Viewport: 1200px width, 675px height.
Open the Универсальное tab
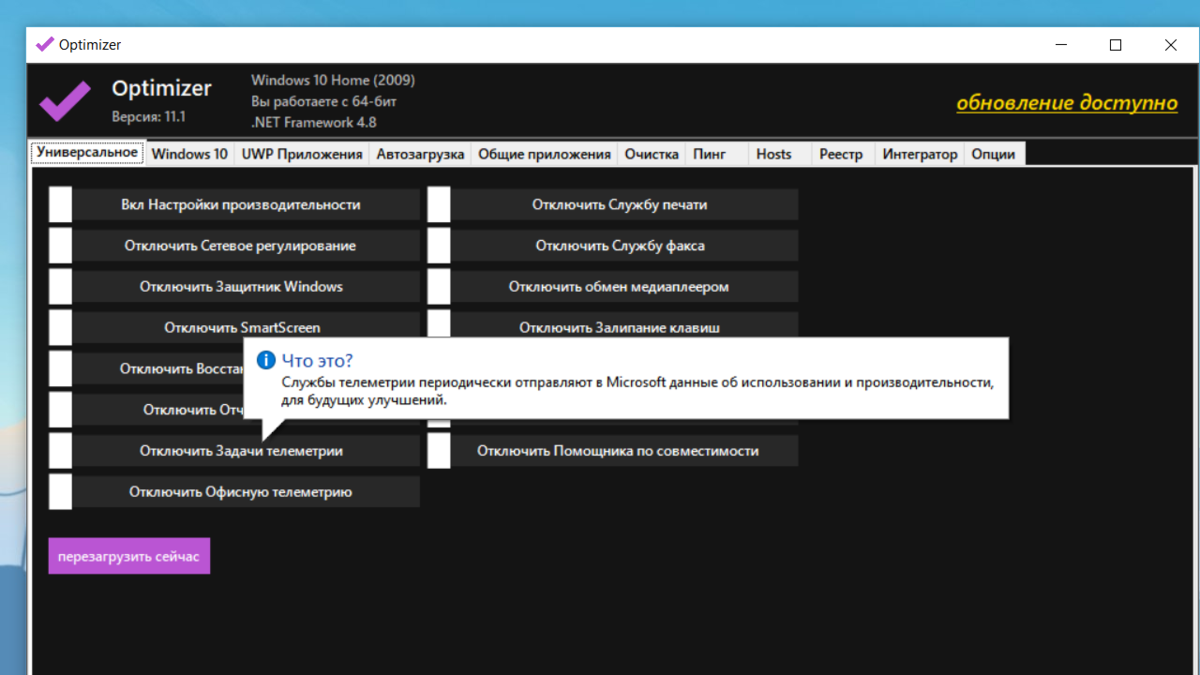pyautogui.click(x=87, y=153)
